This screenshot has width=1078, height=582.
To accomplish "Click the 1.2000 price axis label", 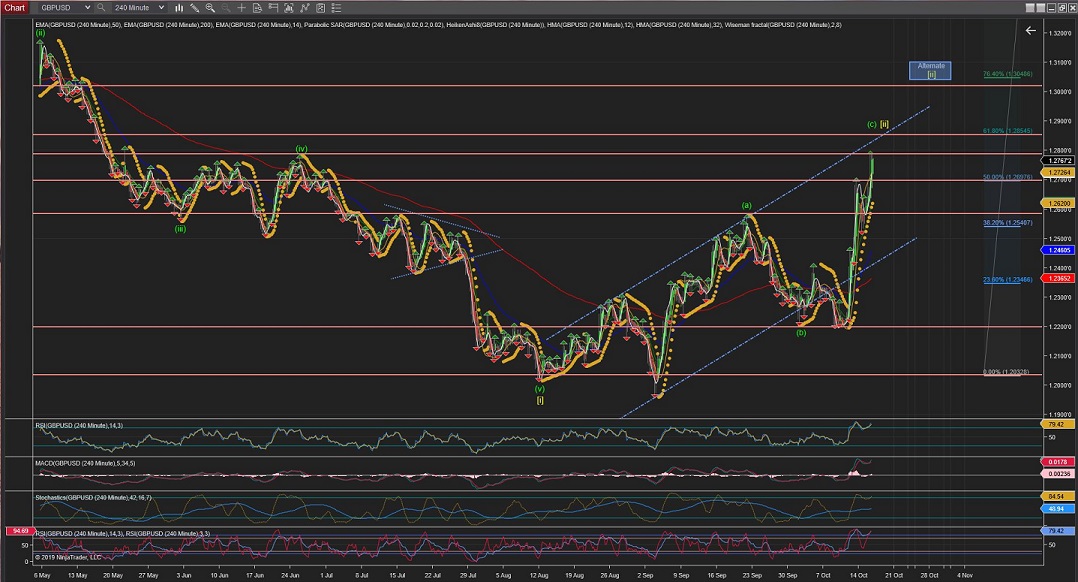I will 1060,385.
